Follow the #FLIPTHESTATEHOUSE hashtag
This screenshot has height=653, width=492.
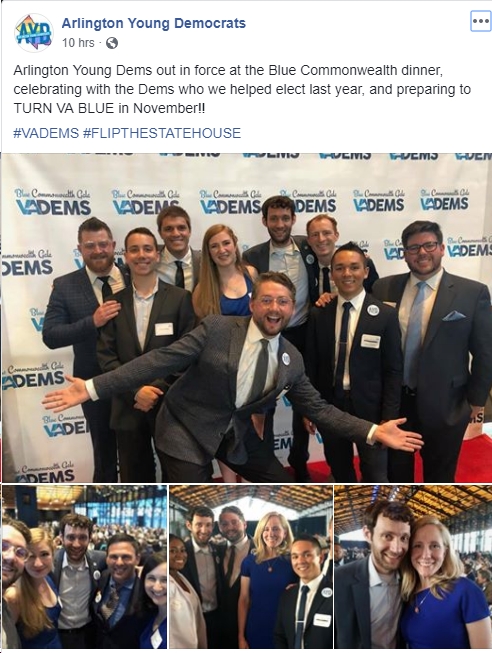(162, 133)
